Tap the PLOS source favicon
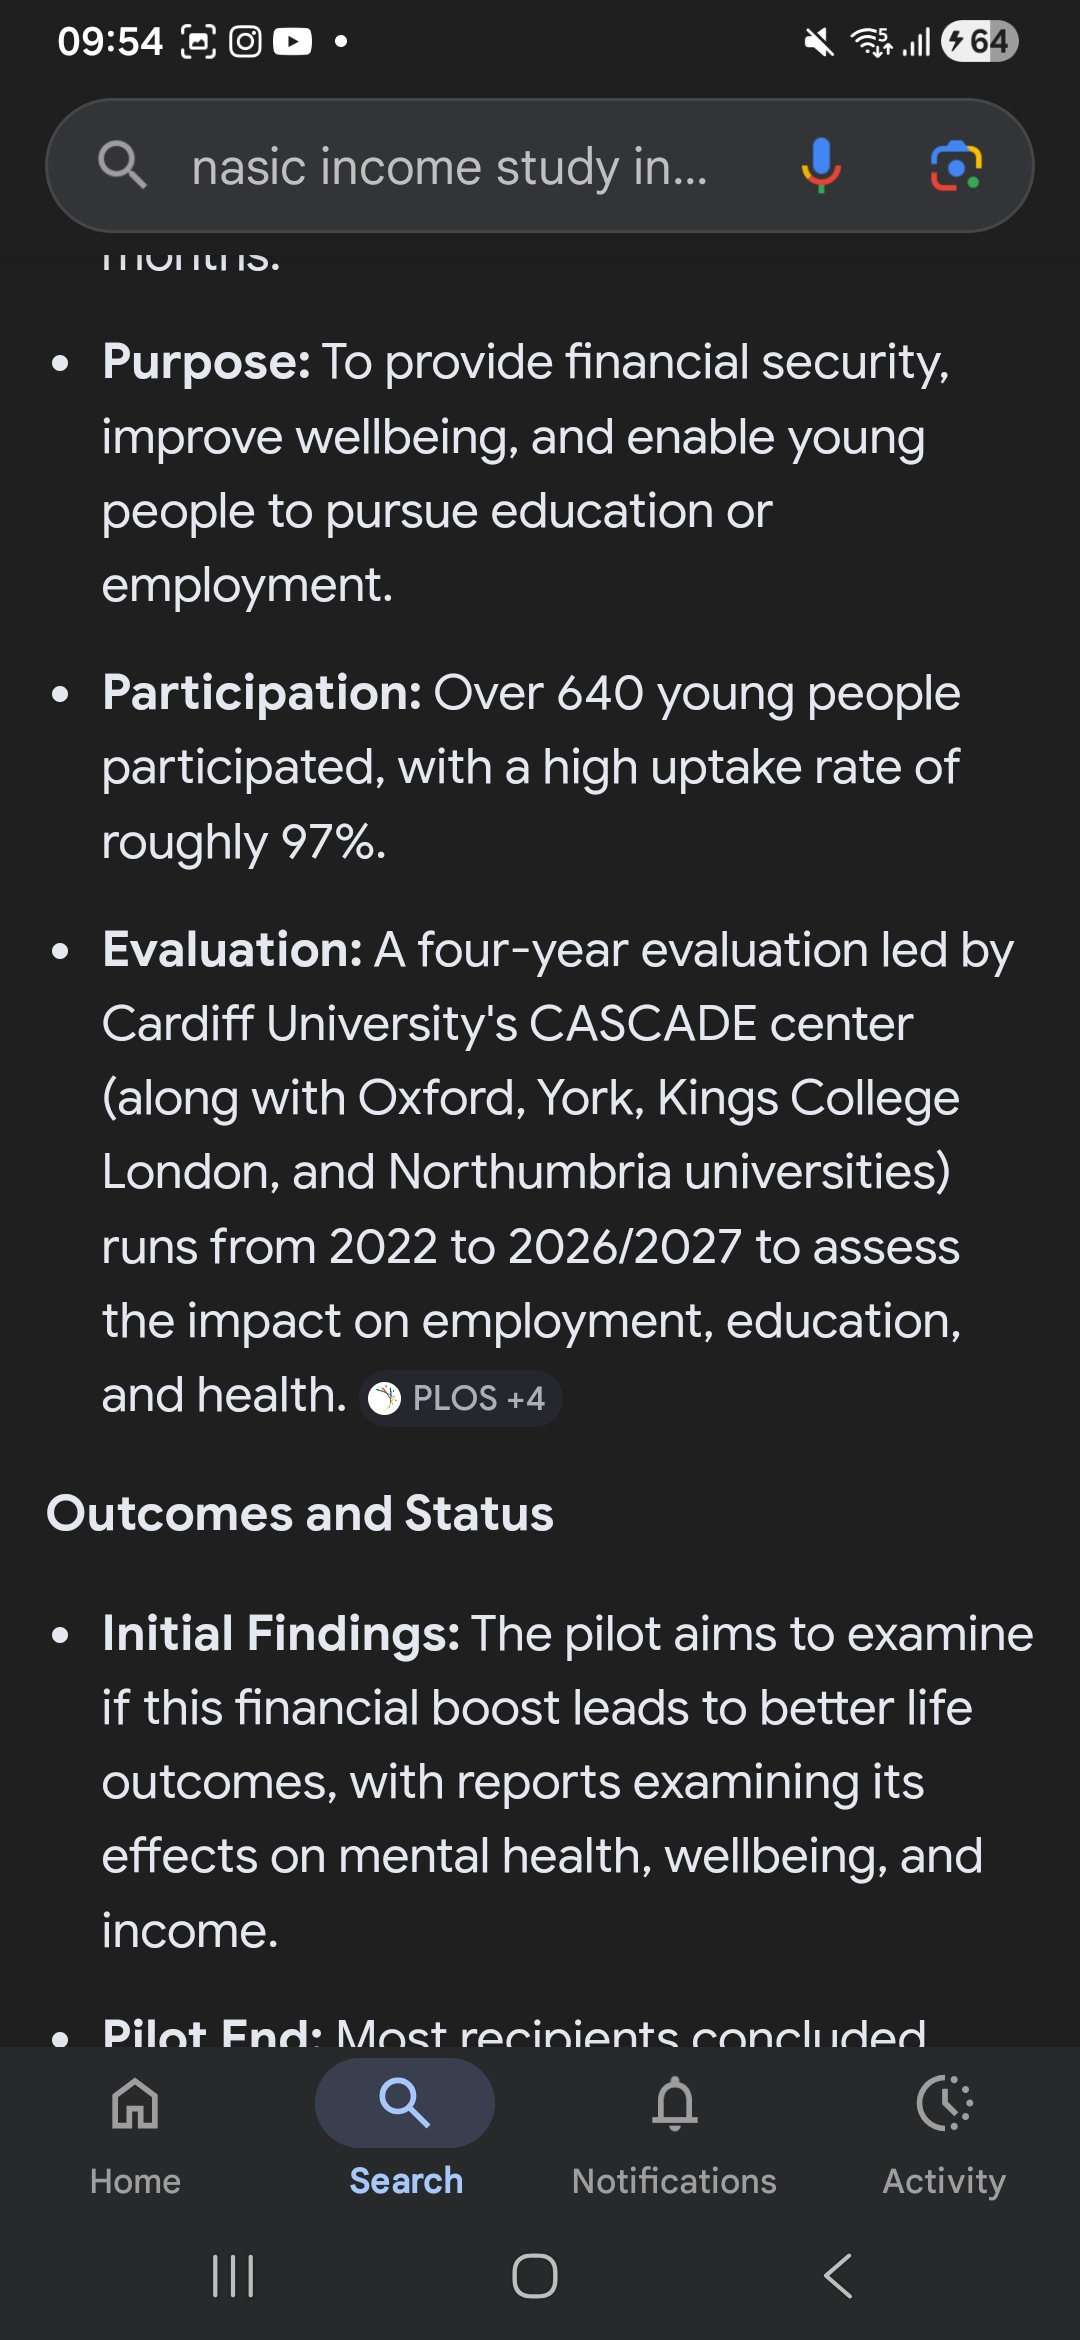This screenshot has width=1080, height=2340. point(384,1398)
